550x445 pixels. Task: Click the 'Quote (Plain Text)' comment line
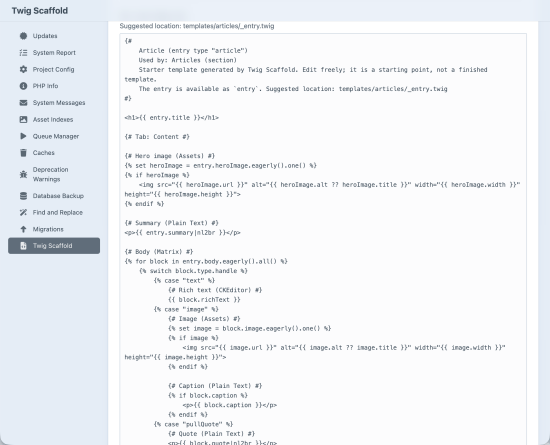point(212,434)
